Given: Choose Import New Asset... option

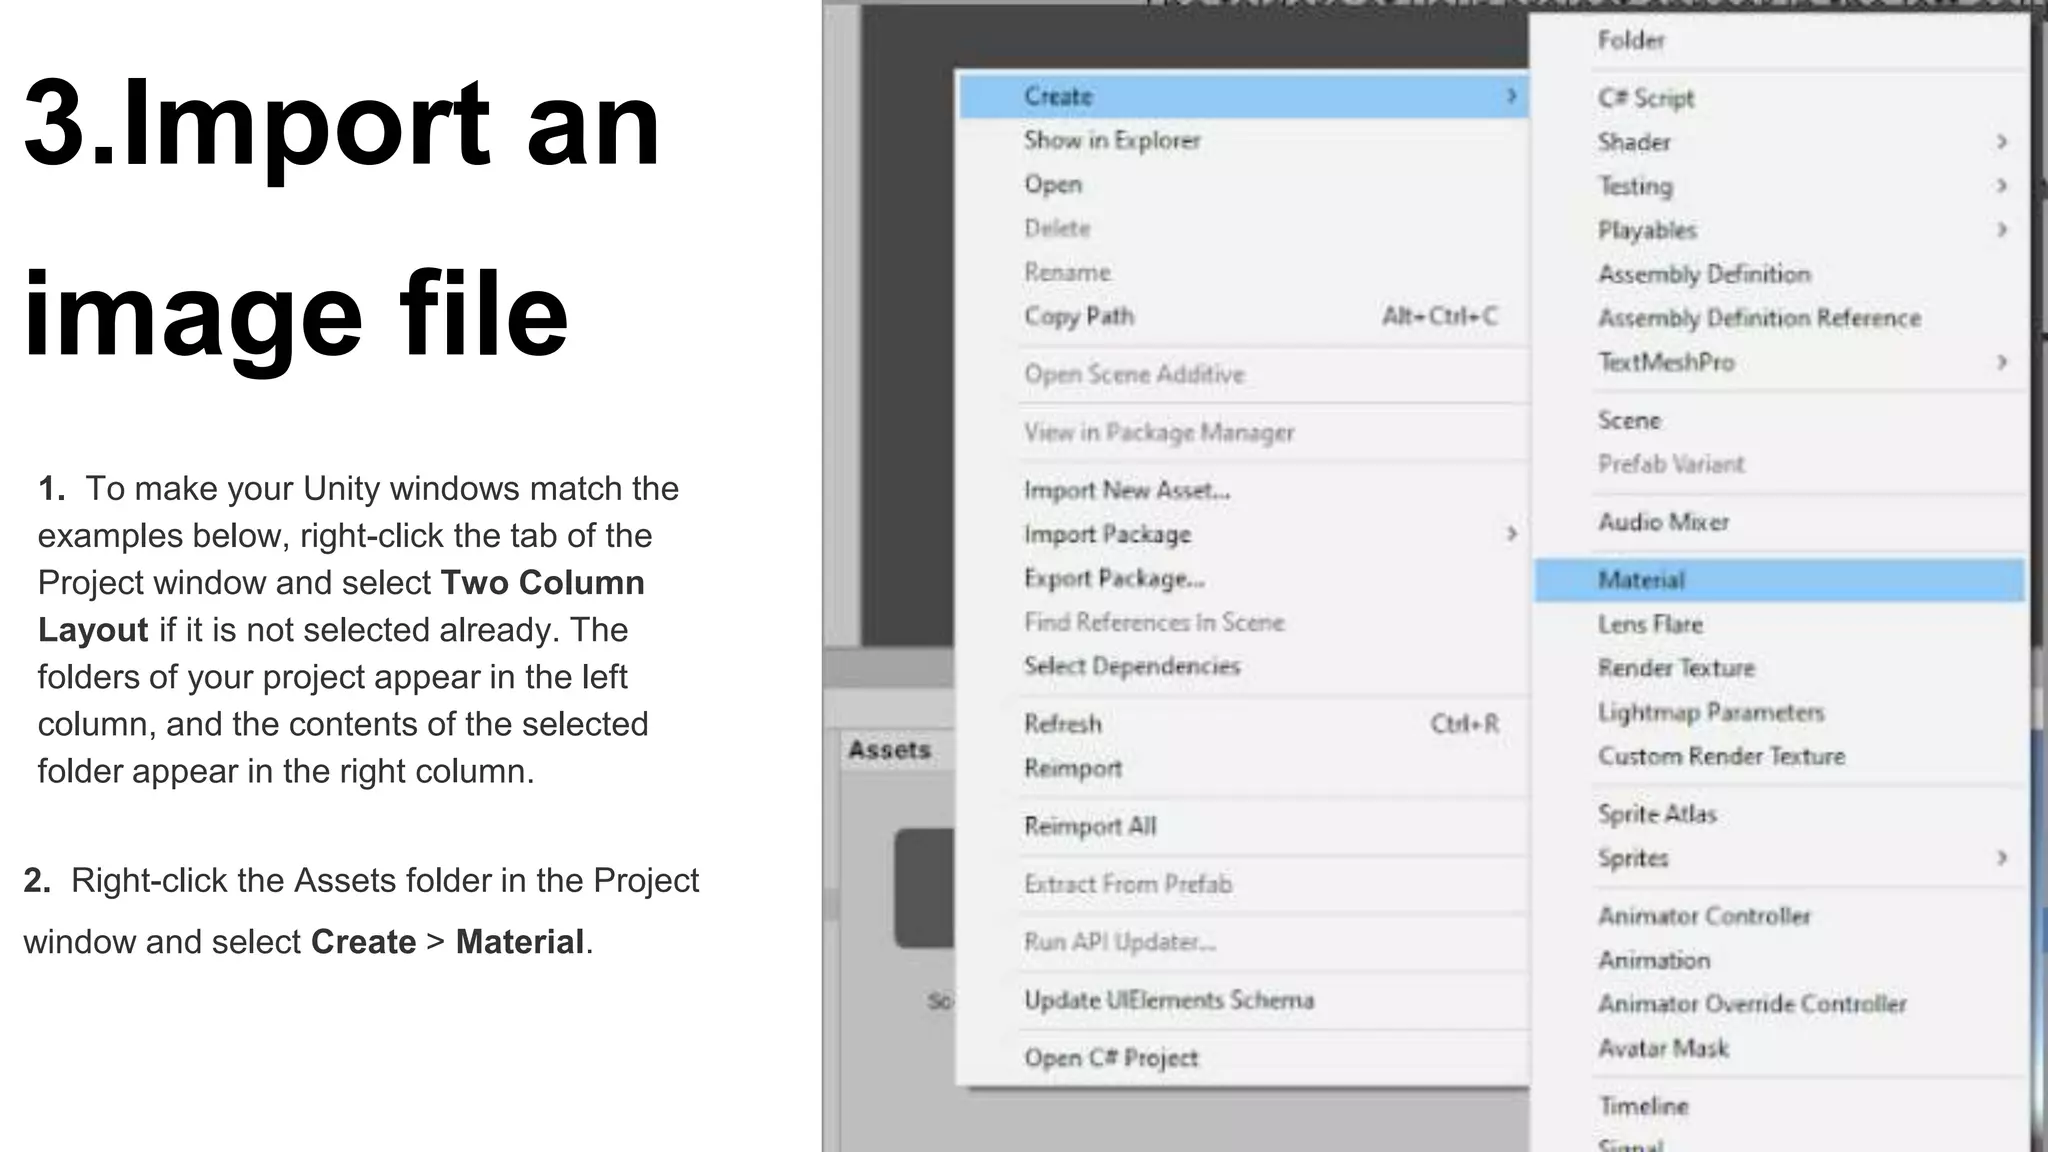Looking at the screenshot, I should 1243,490.
